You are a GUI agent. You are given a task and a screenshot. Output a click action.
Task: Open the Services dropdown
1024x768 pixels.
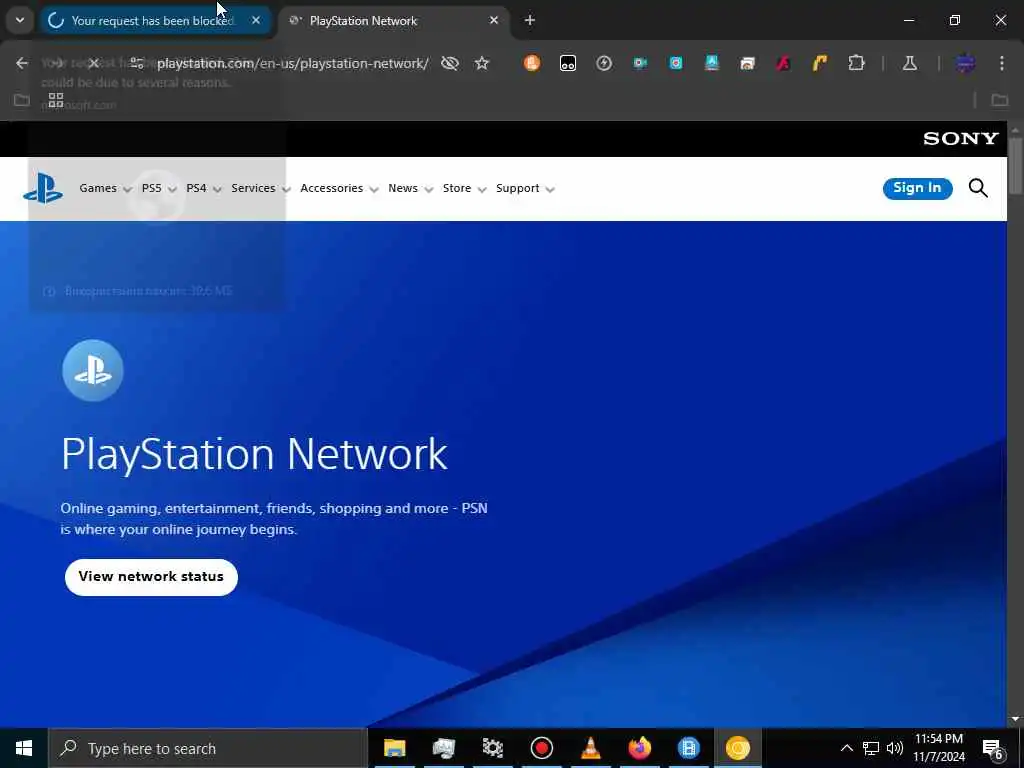click(261, 188)
